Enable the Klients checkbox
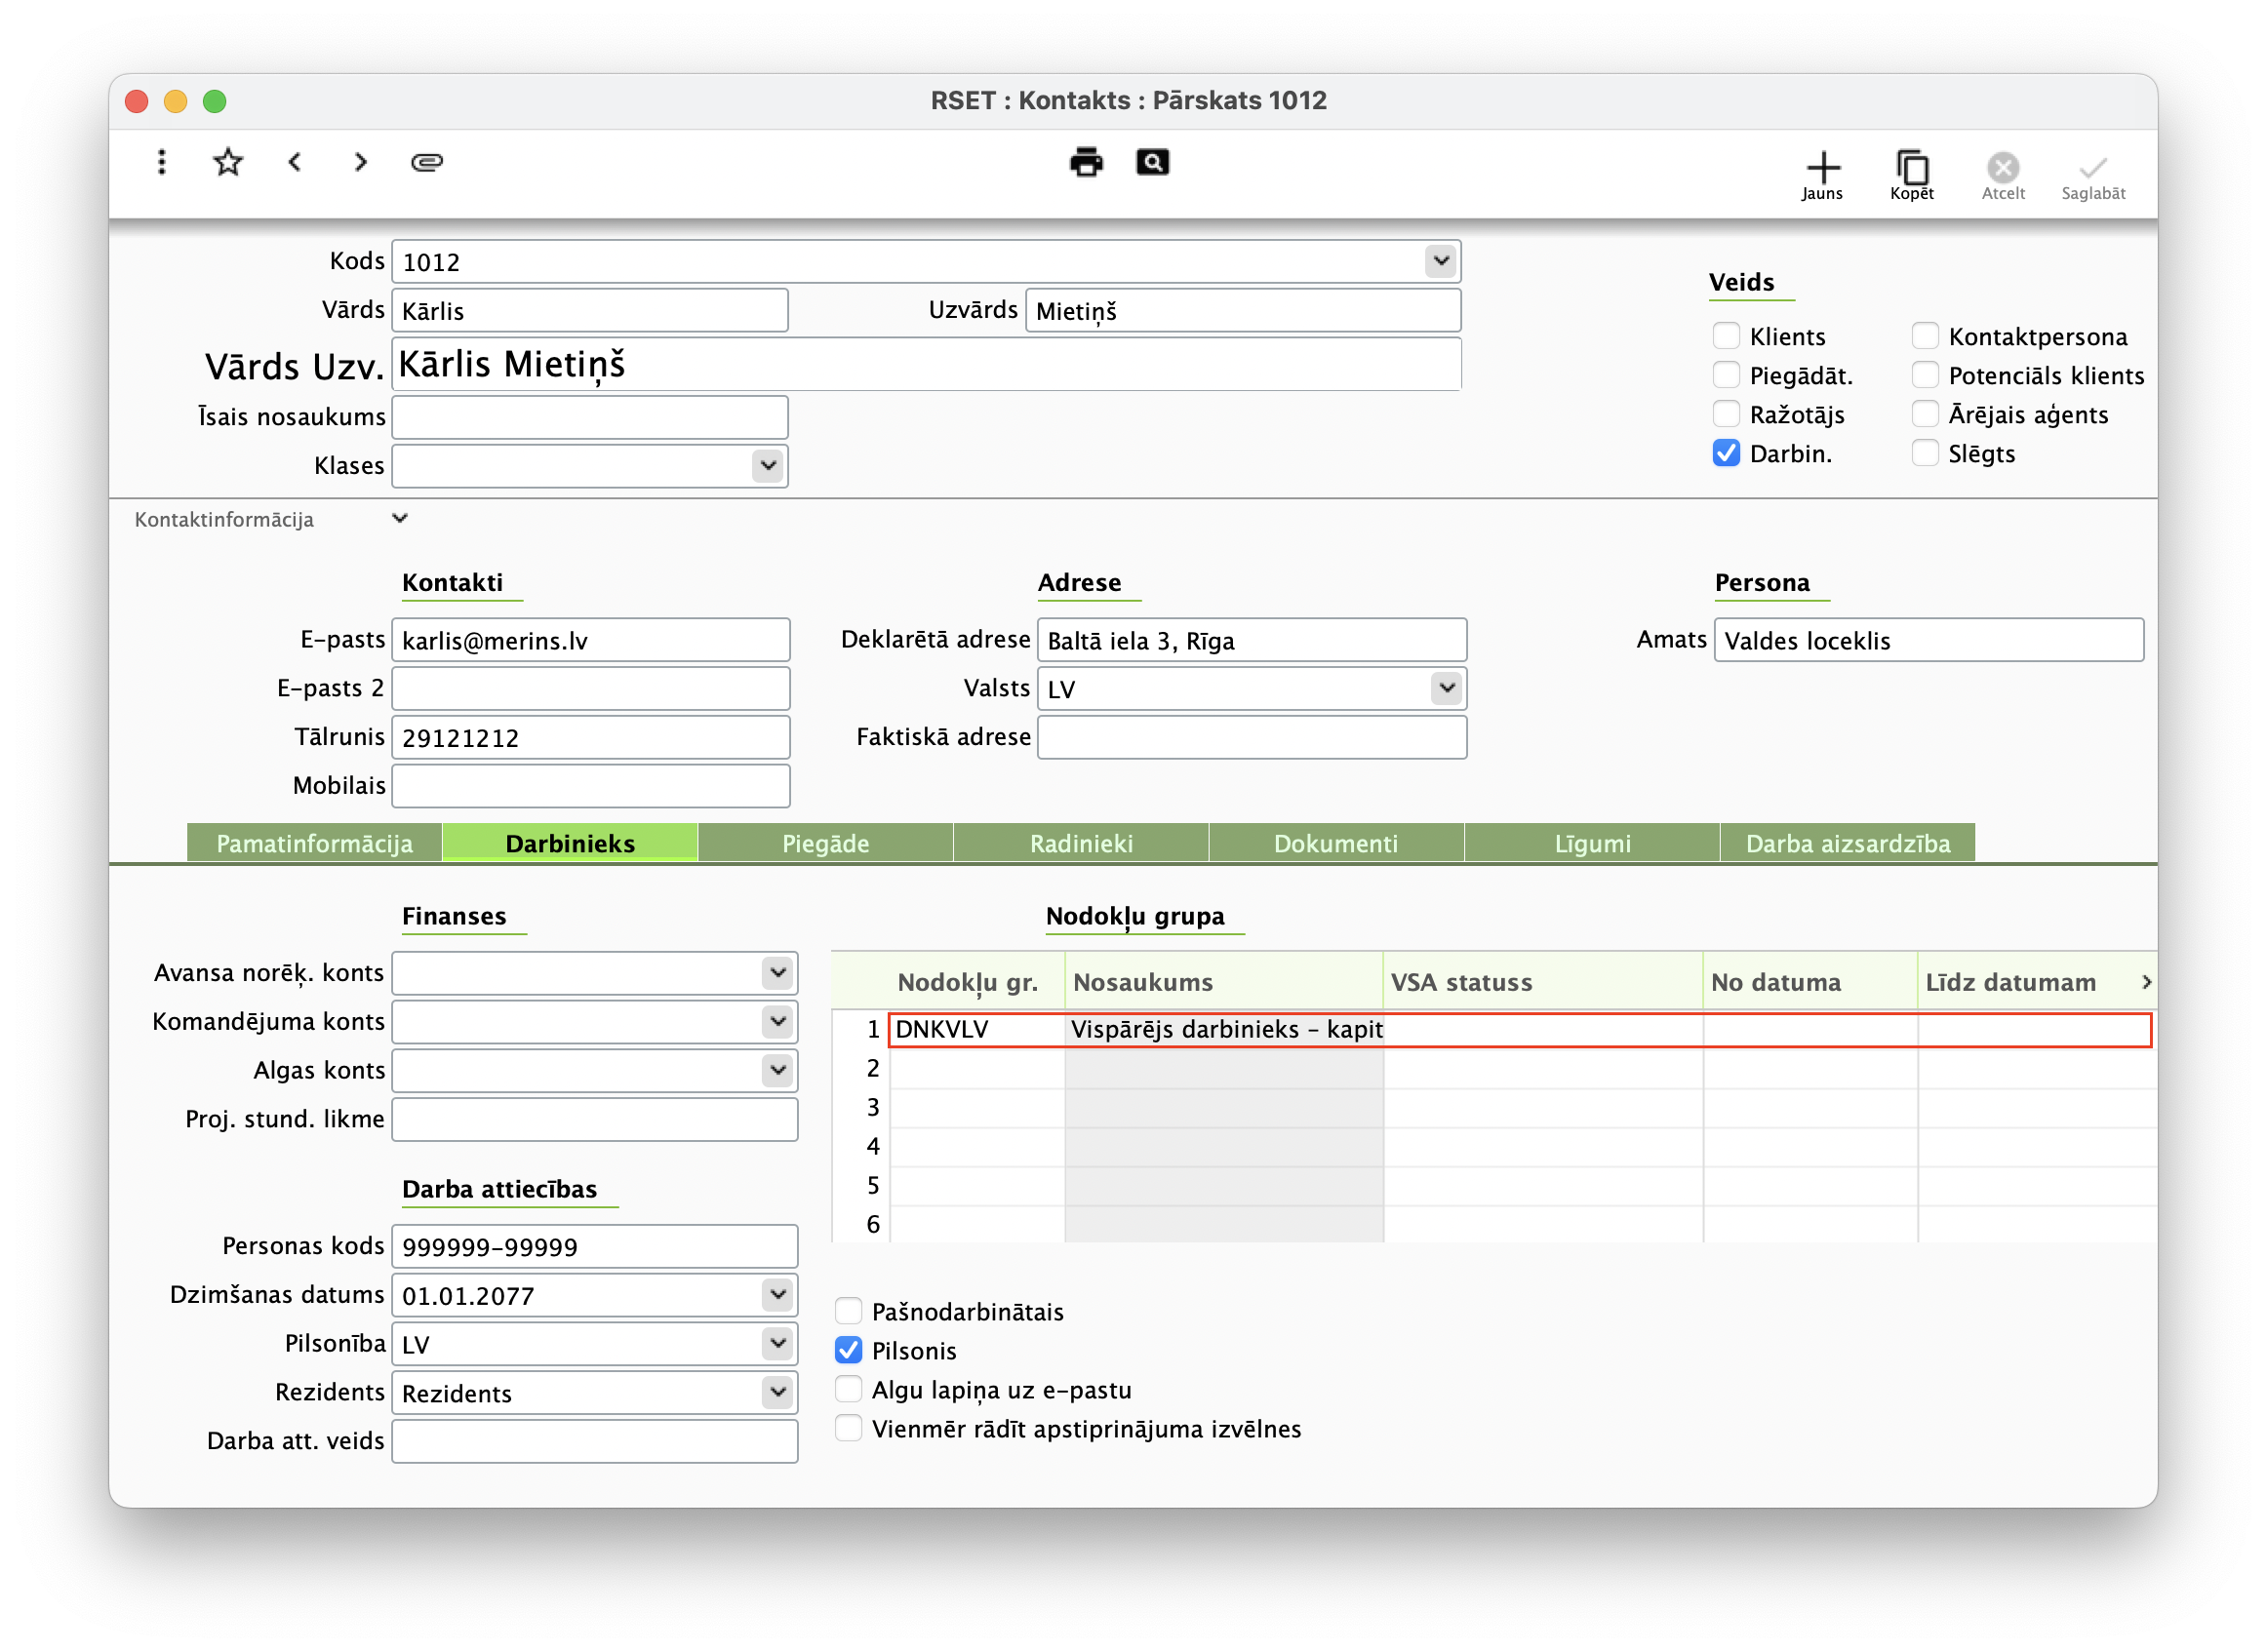Viewport: 2267px width, 1652px height. click(x=1726, y=336)
